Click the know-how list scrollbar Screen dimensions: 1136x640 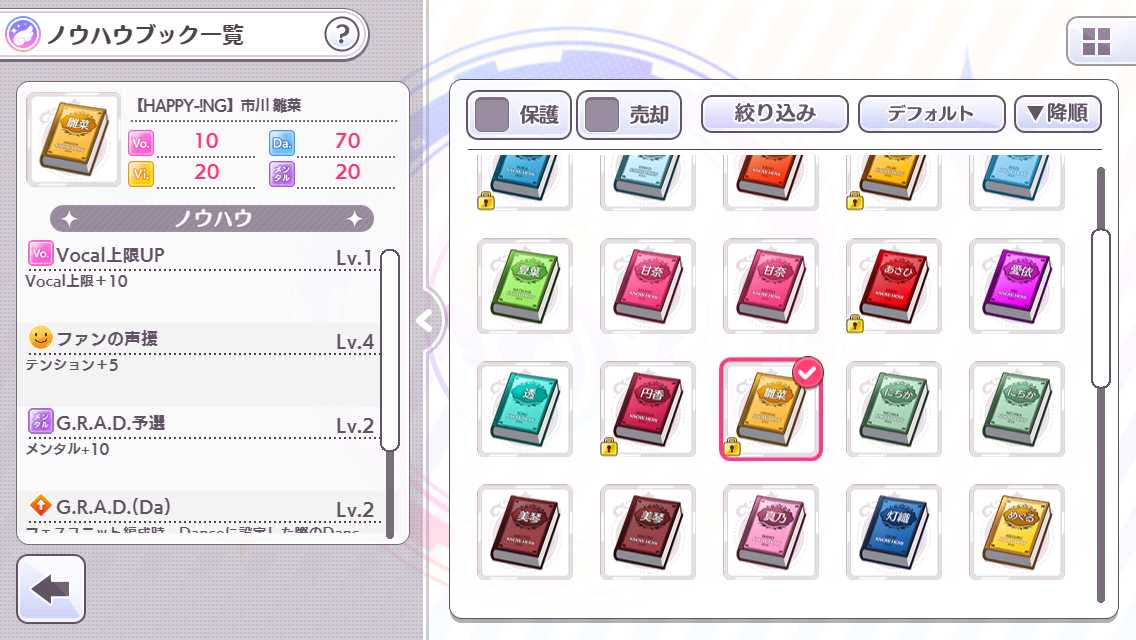390,350
